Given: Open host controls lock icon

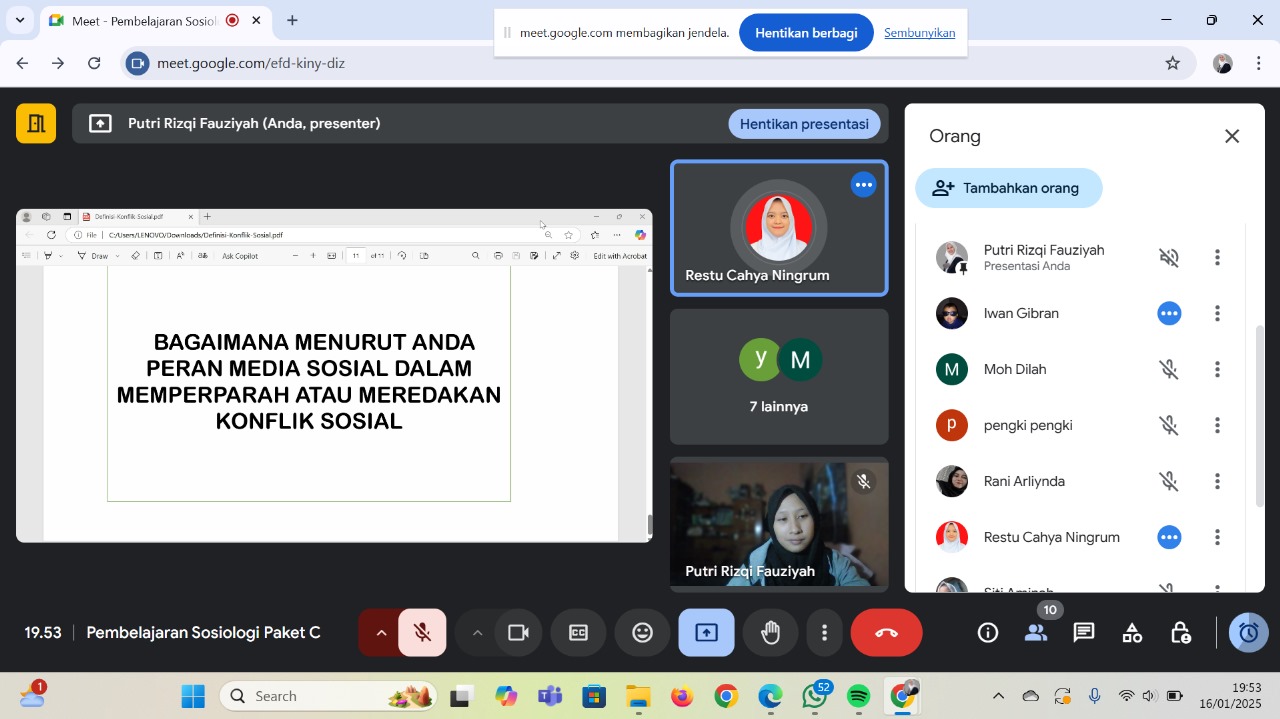Looking at the screenshot, I should click(x=1180, y=633).
